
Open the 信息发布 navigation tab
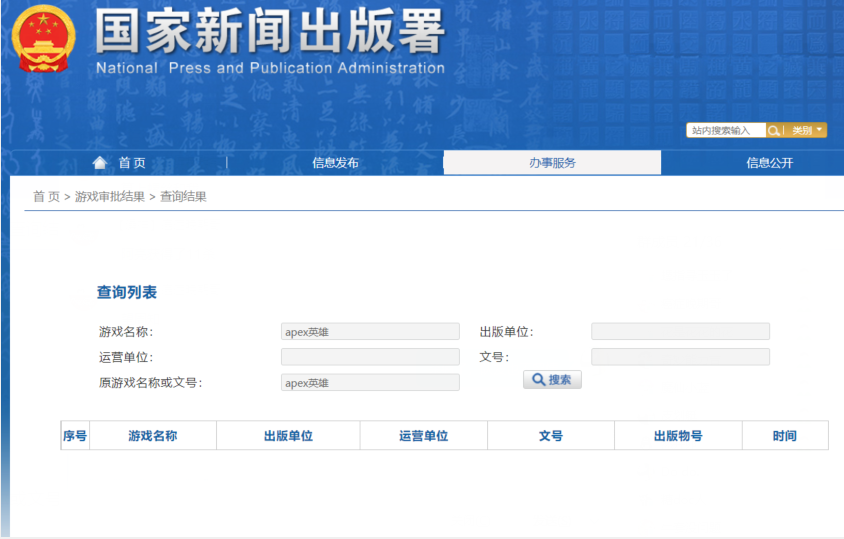click(x=335, y=163)
